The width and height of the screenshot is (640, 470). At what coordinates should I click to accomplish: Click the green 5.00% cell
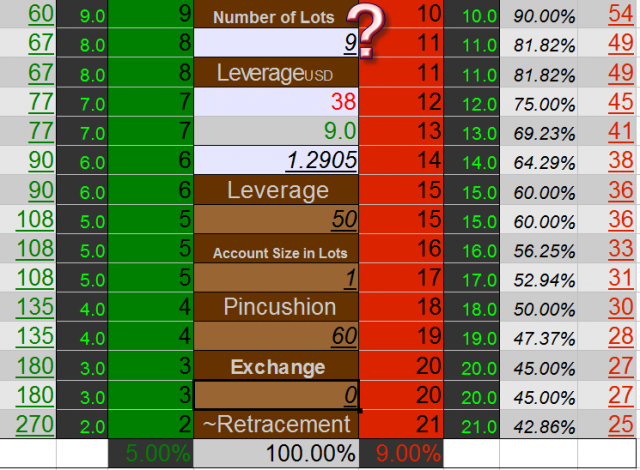(x=151, y=453)
